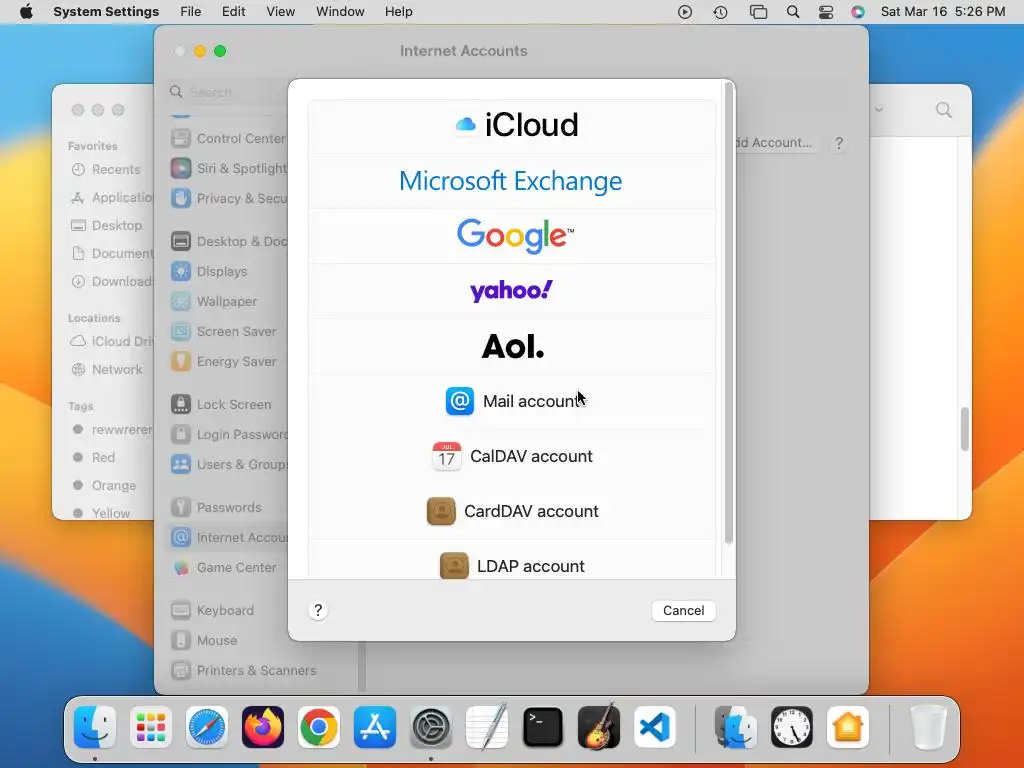Open Time Machine menu bar icon

pyautogui.click(x=720, y=12)
